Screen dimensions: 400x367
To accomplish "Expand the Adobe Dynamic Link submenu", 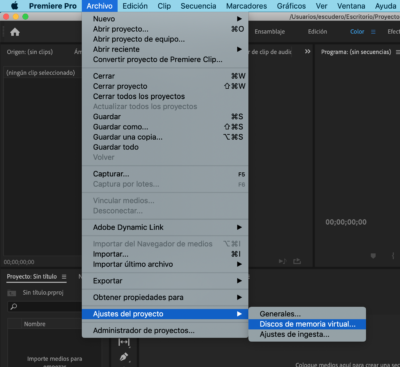I will (x=165, y=227).
